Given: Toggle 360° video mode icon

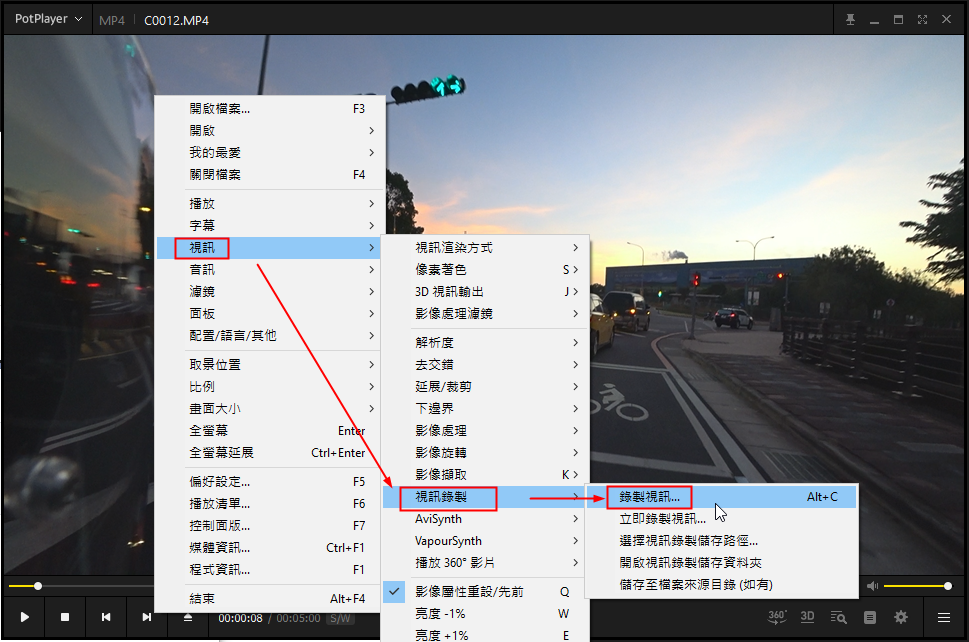Looking at the screenshot, I should (x=777, y=617).
